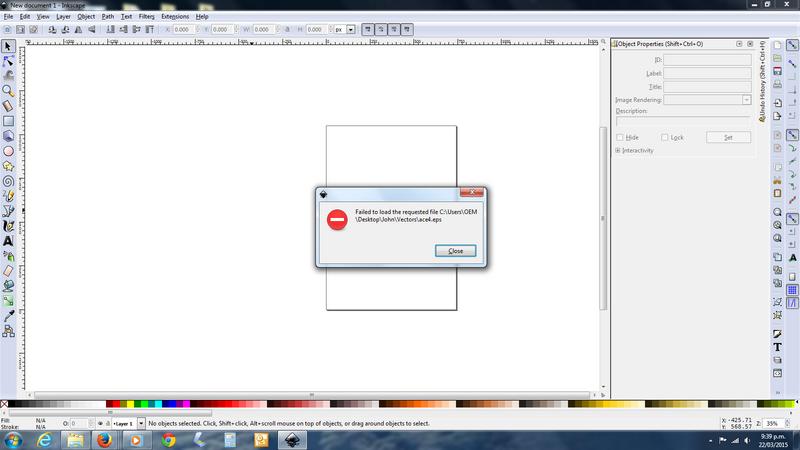Select the Spiral tool
Viewport: 800px width, 450px height.
pos(8,181)
